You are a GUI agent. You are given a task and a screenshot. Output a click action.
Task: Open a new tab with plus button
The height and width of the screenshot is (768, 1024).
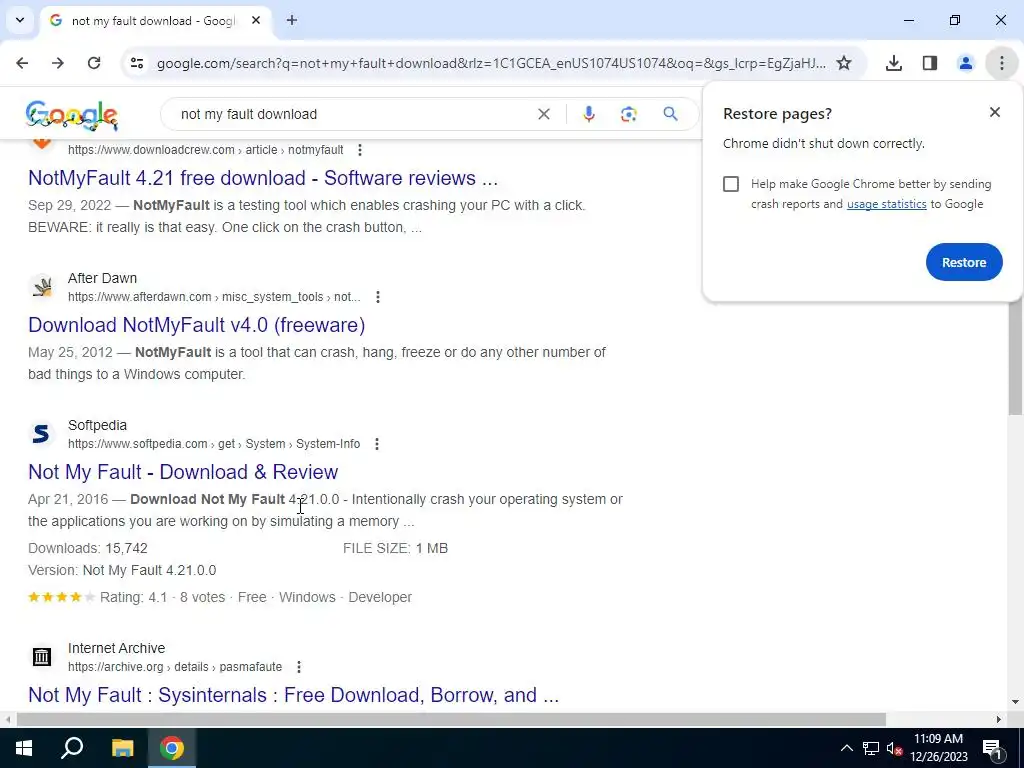coord(292,20)
